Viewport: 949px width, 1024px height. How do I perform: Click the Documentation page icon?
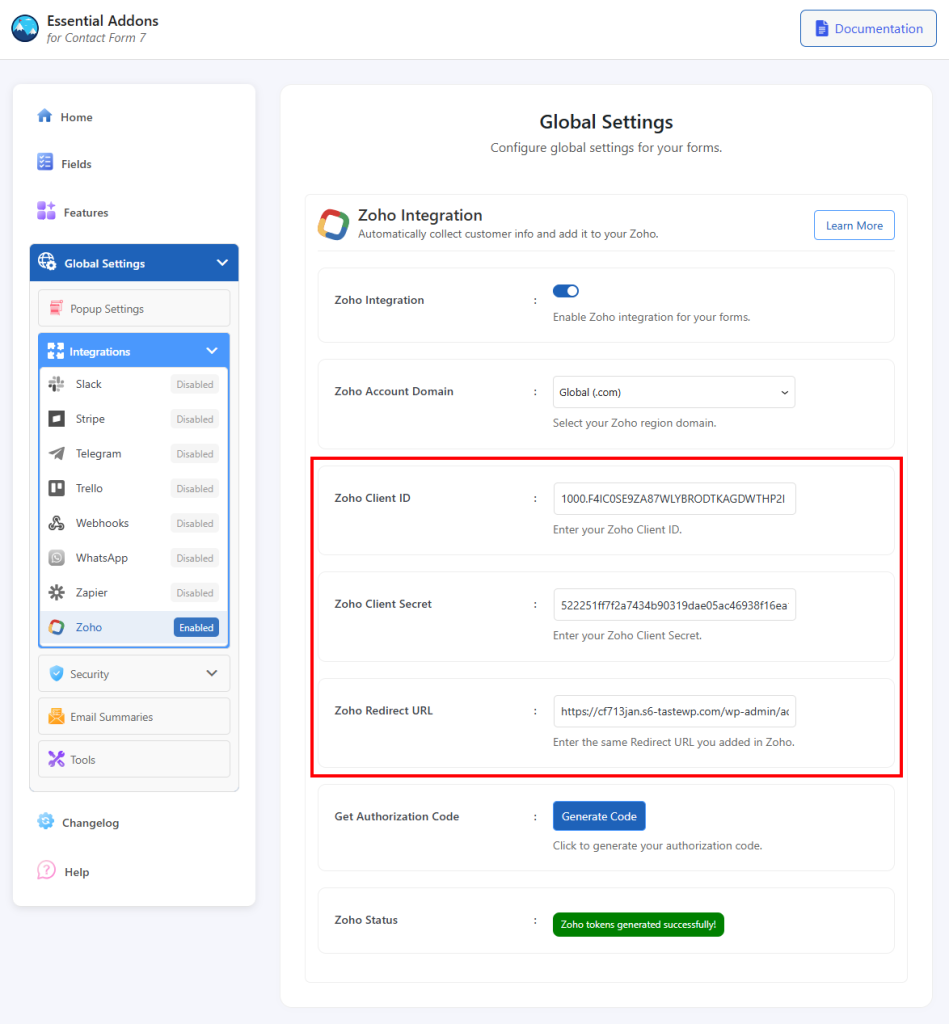[822, 29]
